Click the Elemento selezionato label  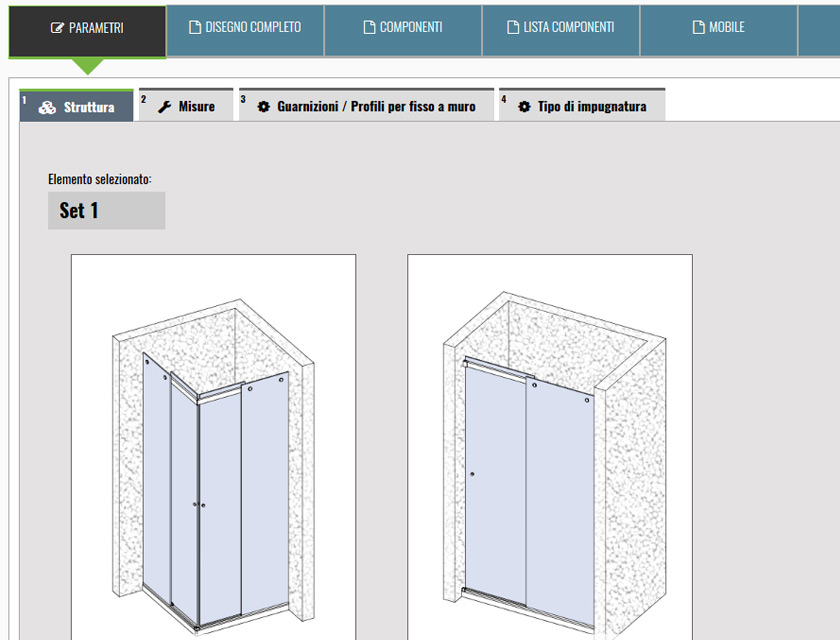click(100, 179)
